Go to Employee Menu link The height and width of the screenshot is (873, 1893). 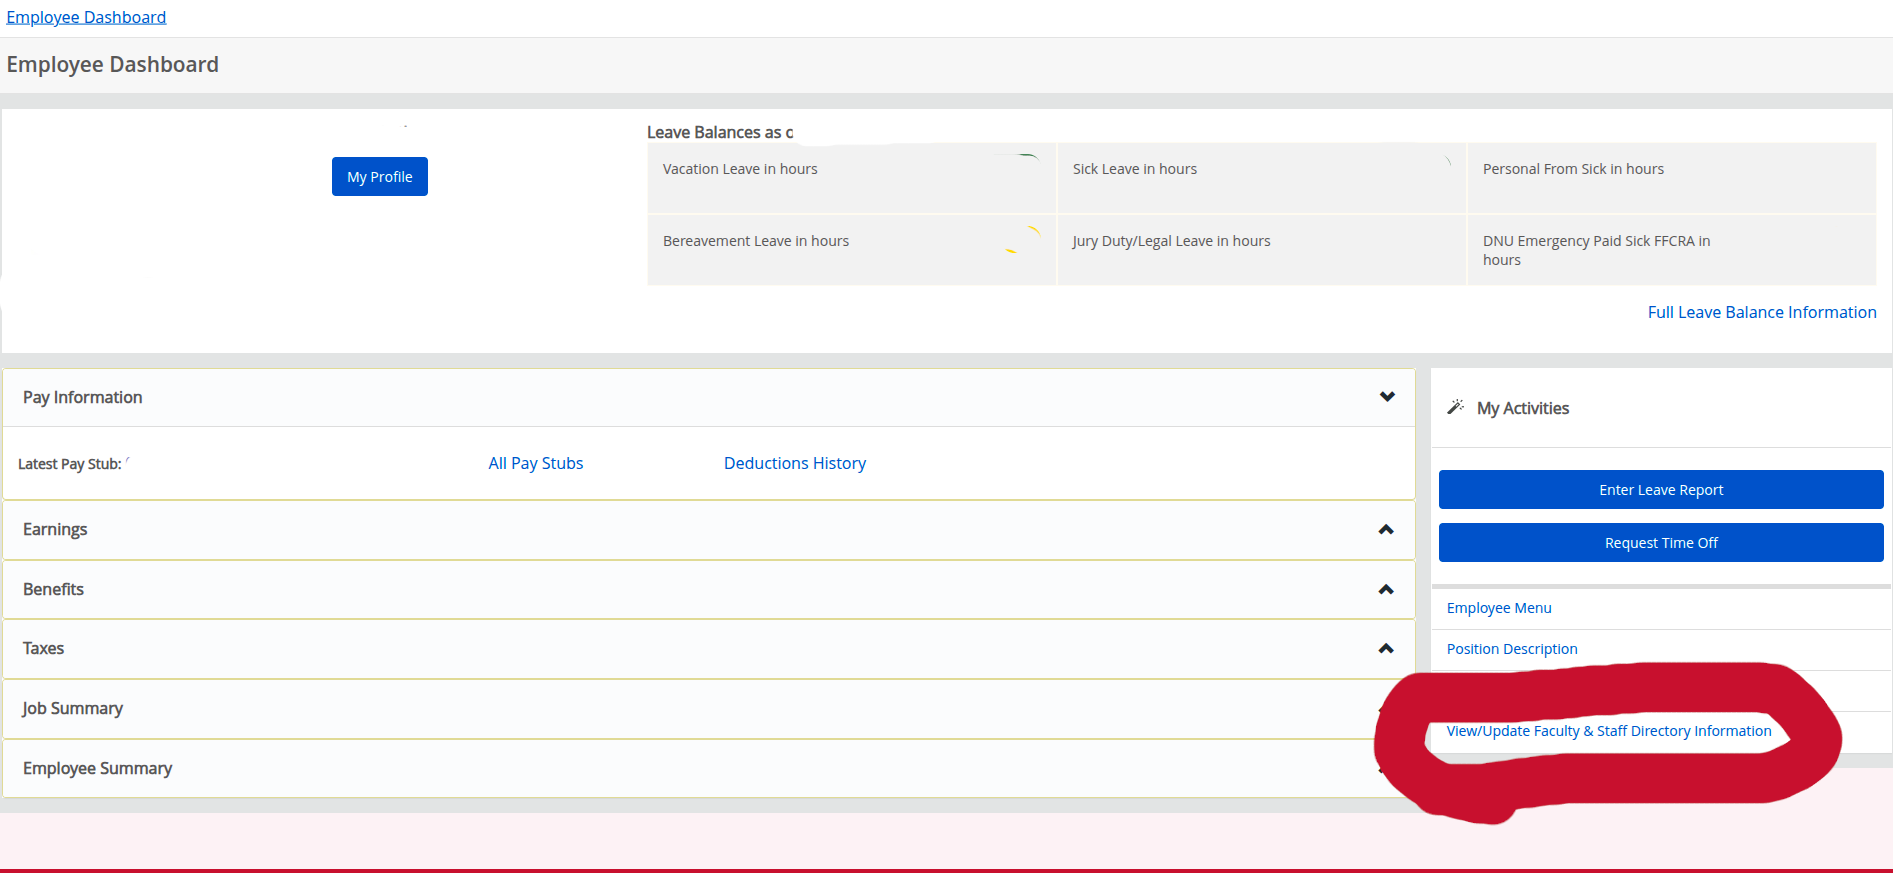[x=1498, y=608]
